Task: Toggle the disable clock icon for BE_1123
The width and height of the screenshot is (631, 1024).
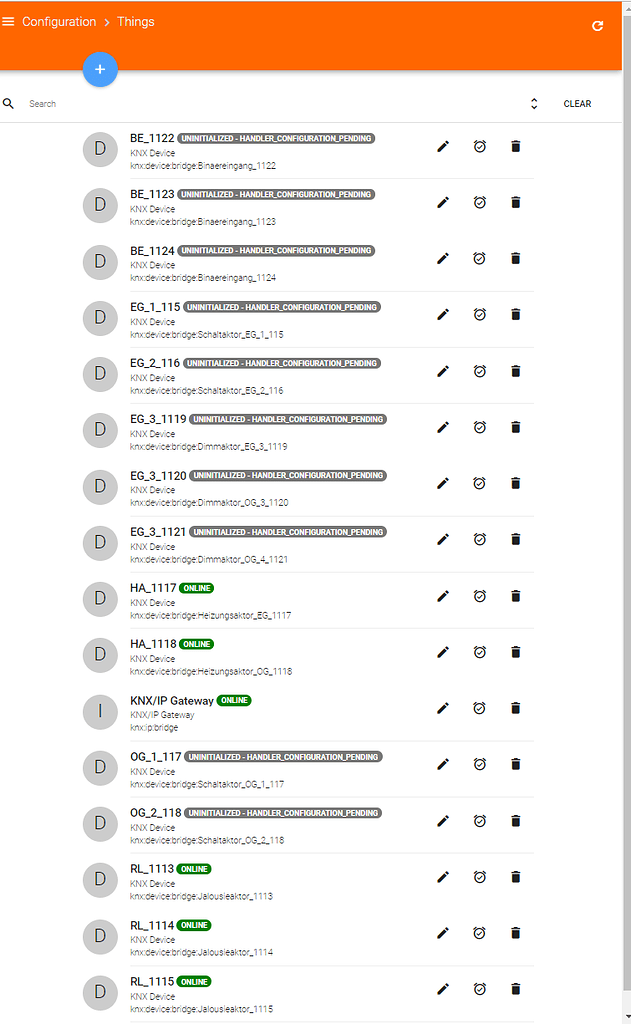Action: pos(479,202)
